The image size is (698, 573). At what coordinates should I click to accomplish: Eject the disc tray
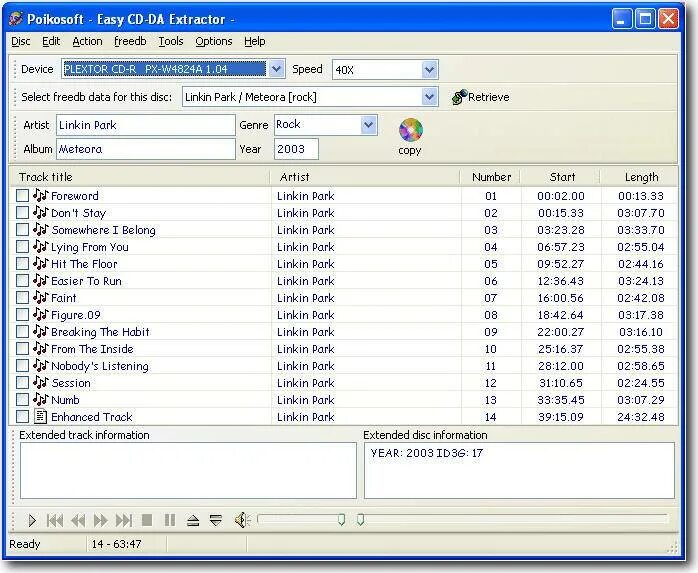pos(193,520)
